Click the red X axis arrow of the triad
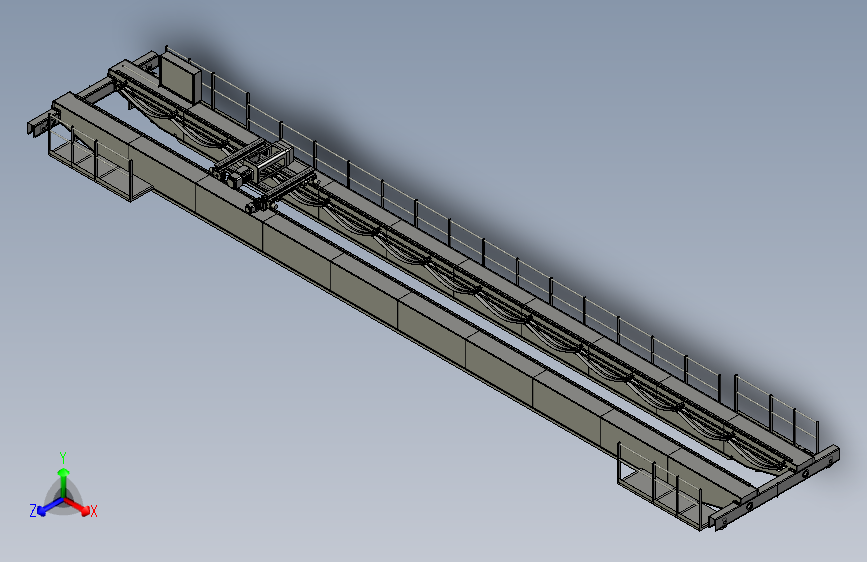The height and width of the screenshot is (562, 867). click(x=78, y=506)
